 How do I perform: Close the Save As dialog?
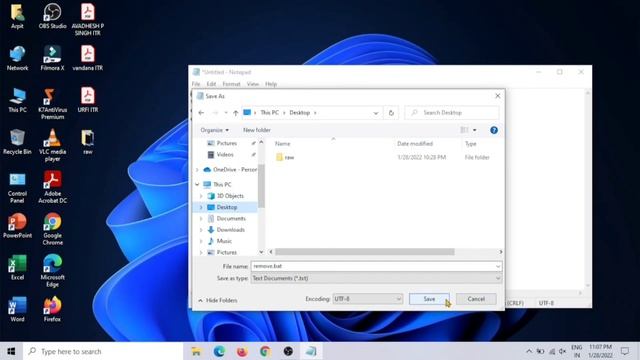[498, 96]
